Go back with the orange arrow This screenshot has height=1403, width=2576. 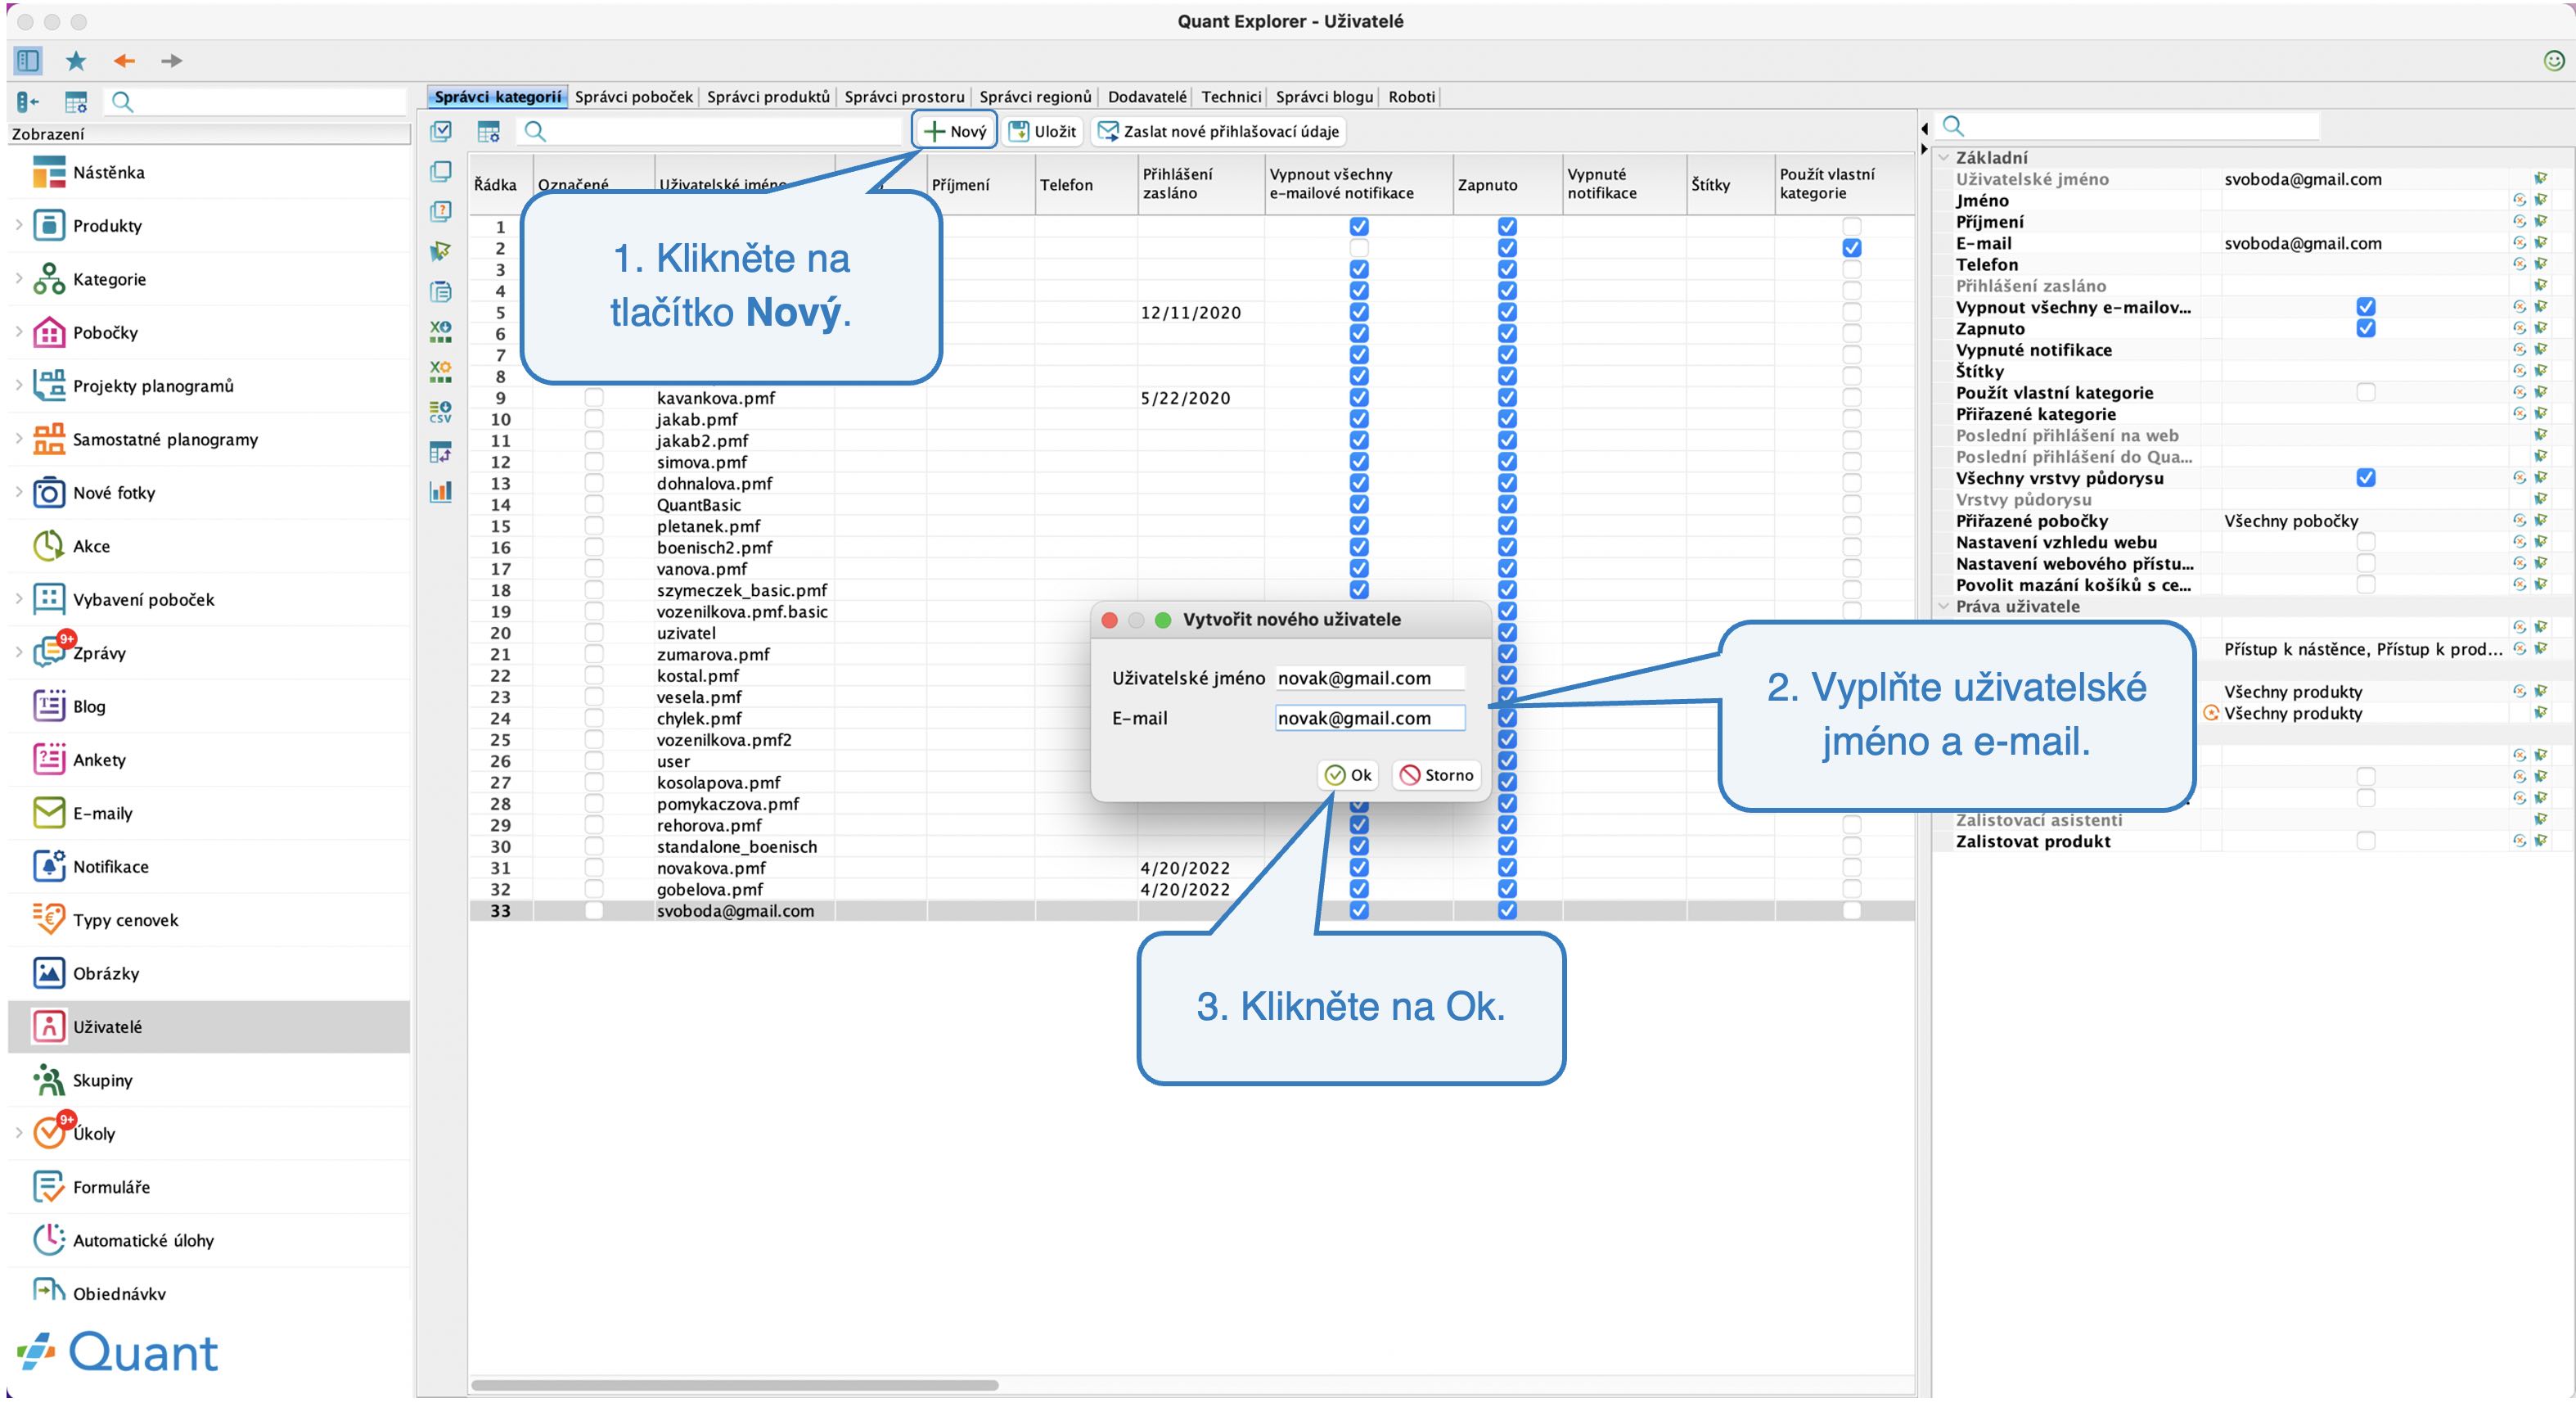click(x=124, y=61)
